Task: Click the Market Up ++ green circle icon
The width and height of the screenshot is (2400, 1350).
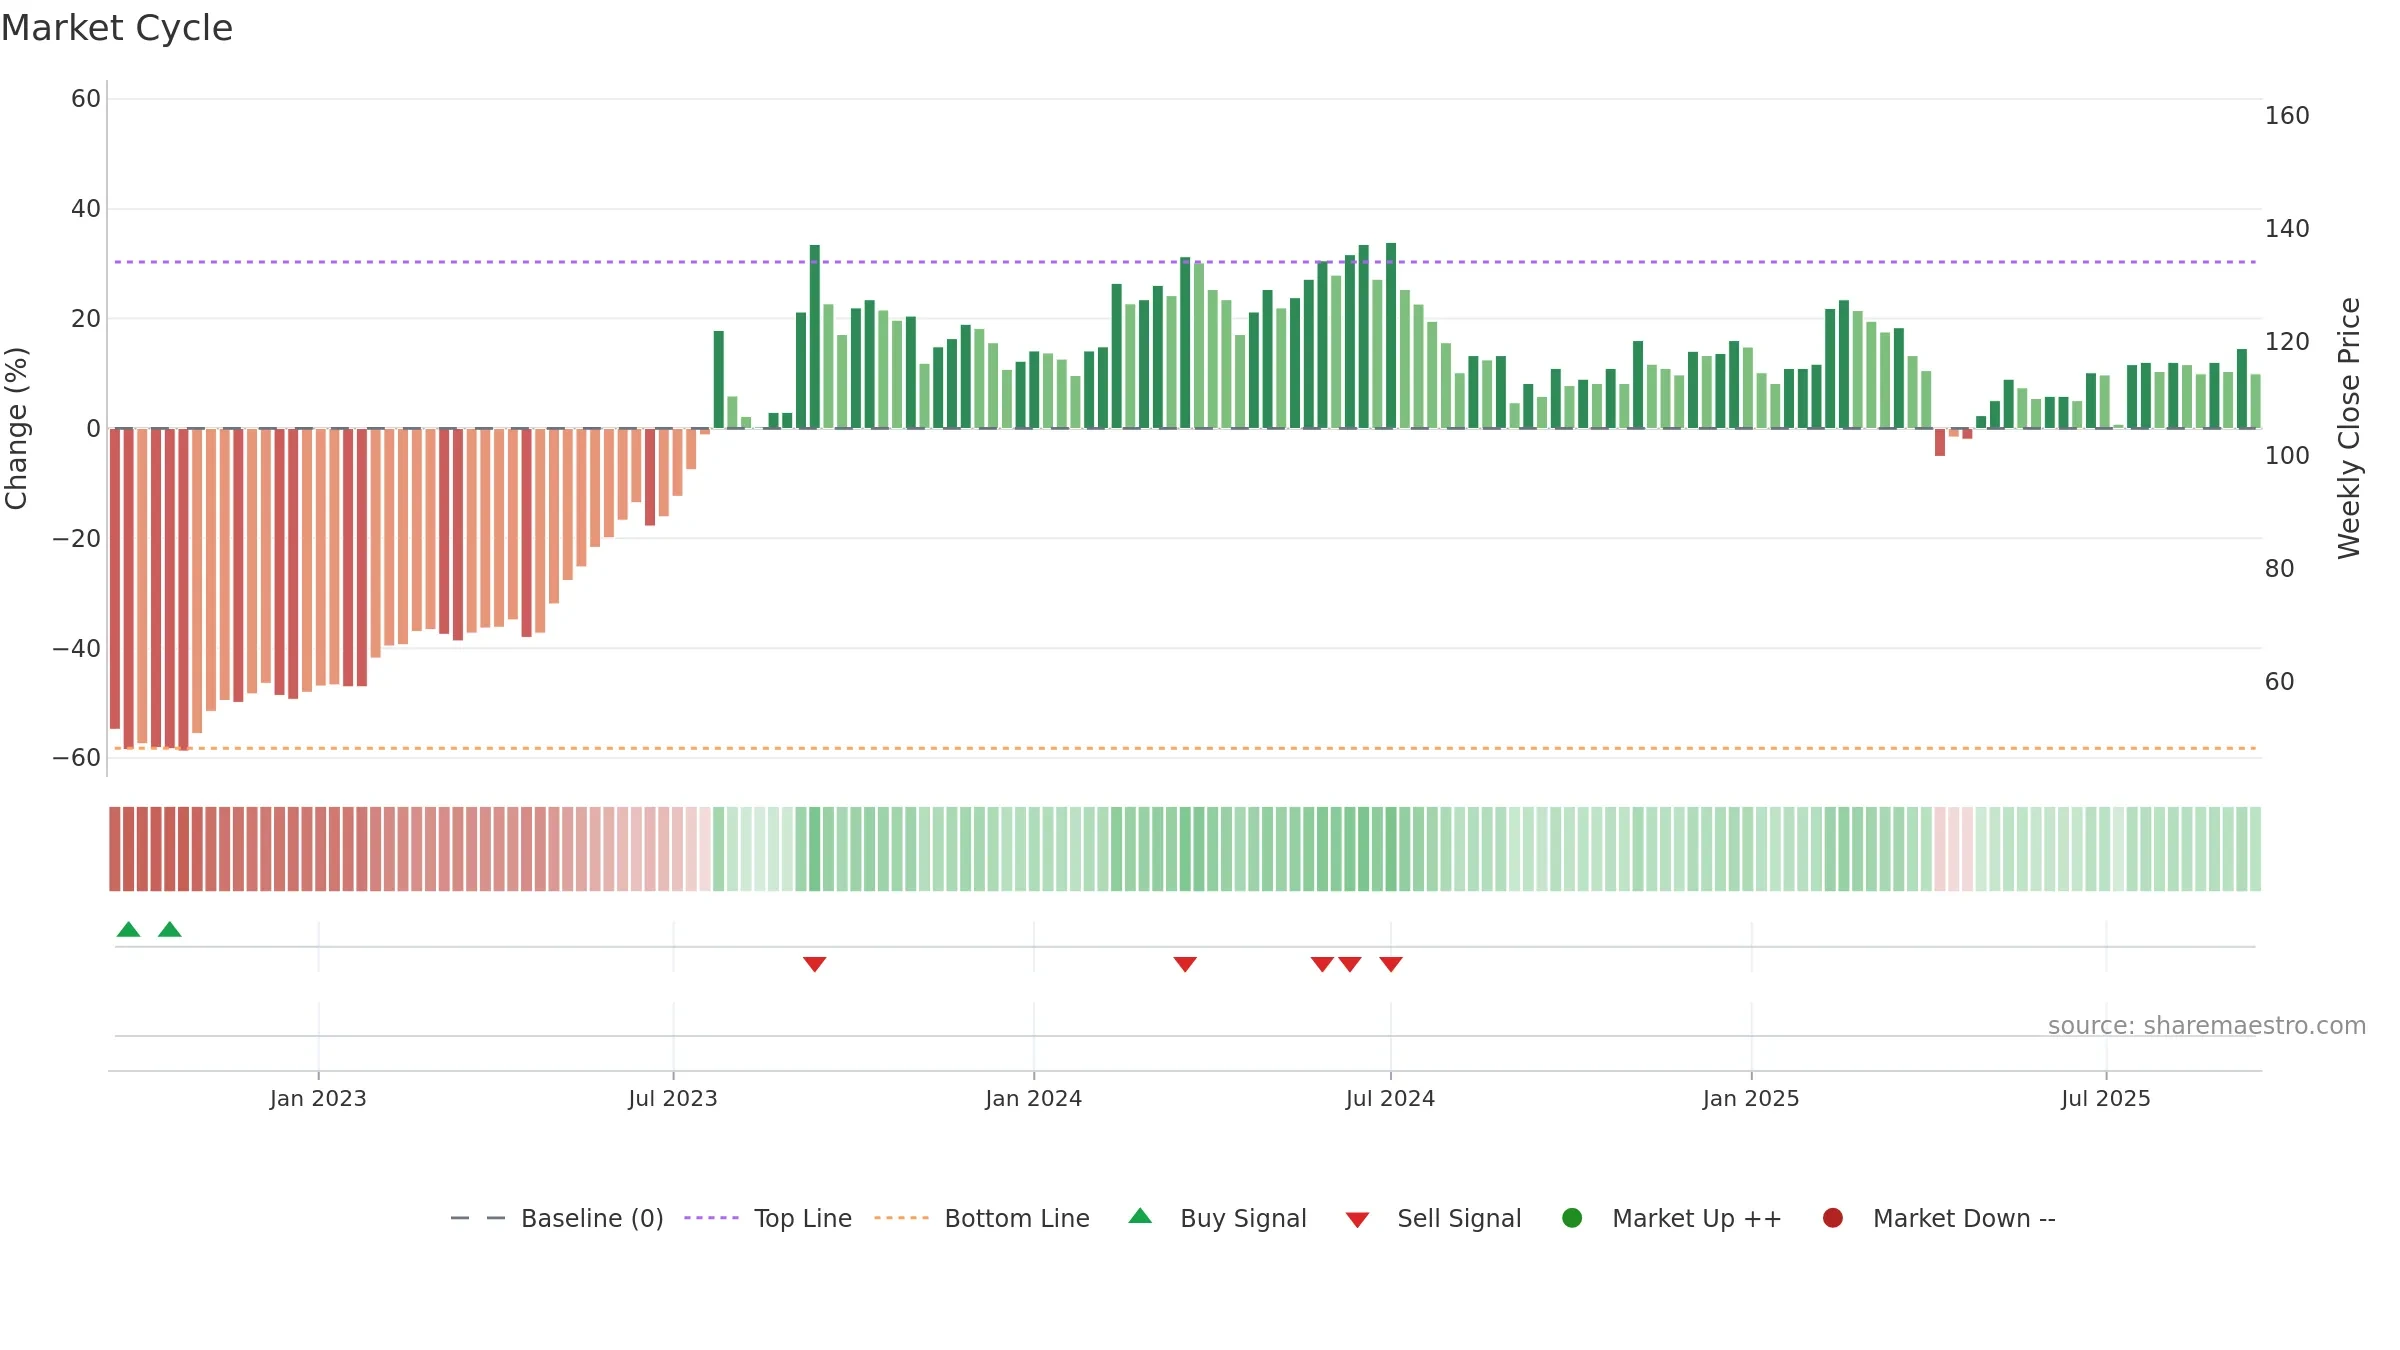Action: click(1572, 1218)
